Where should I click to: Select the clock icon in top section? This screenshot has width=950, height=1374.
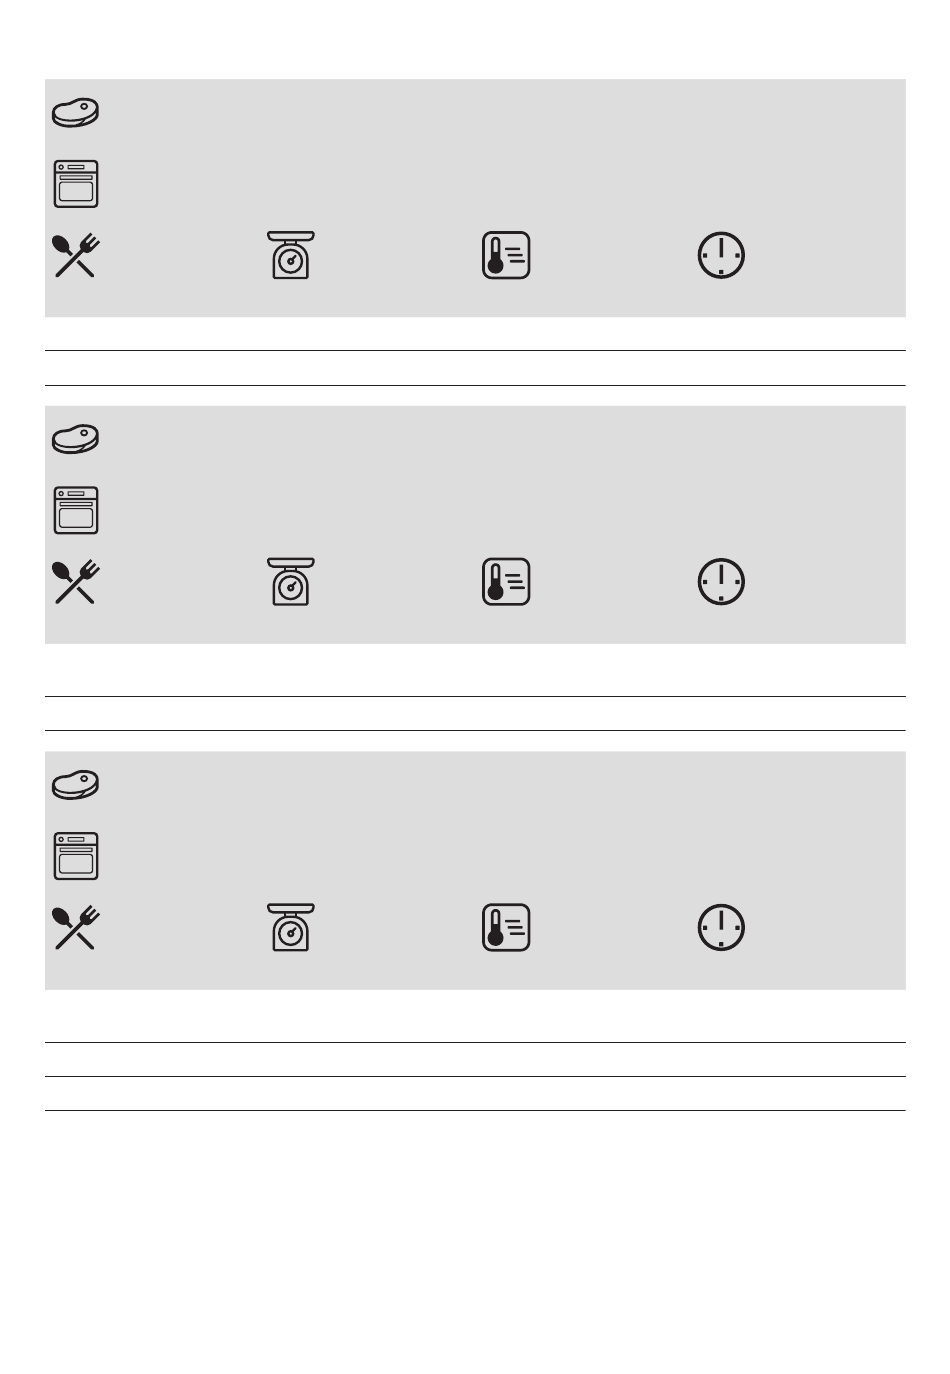coord(721,256)
